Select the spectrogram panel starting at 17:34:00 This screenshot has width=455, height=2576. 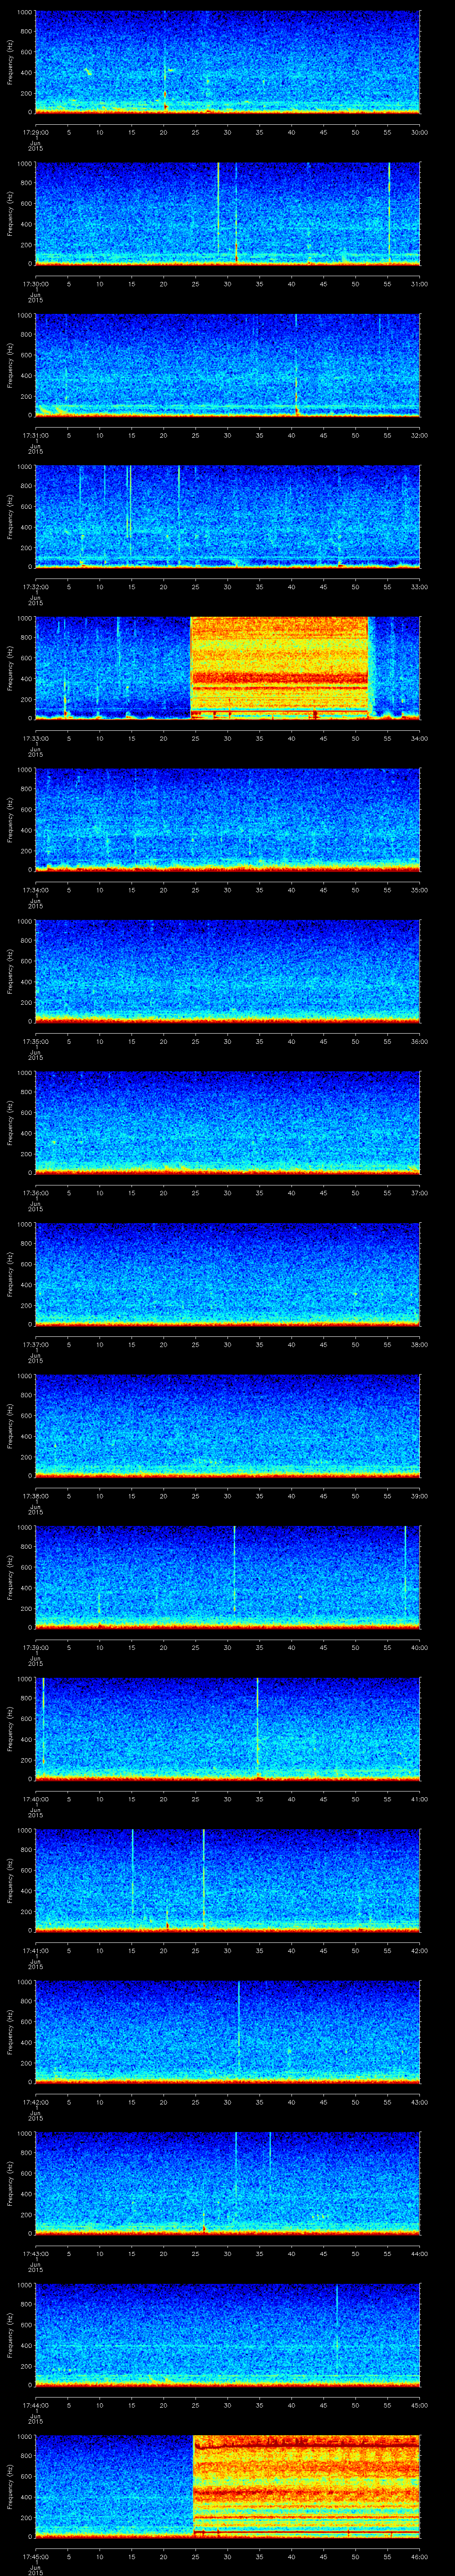point(227,819)
